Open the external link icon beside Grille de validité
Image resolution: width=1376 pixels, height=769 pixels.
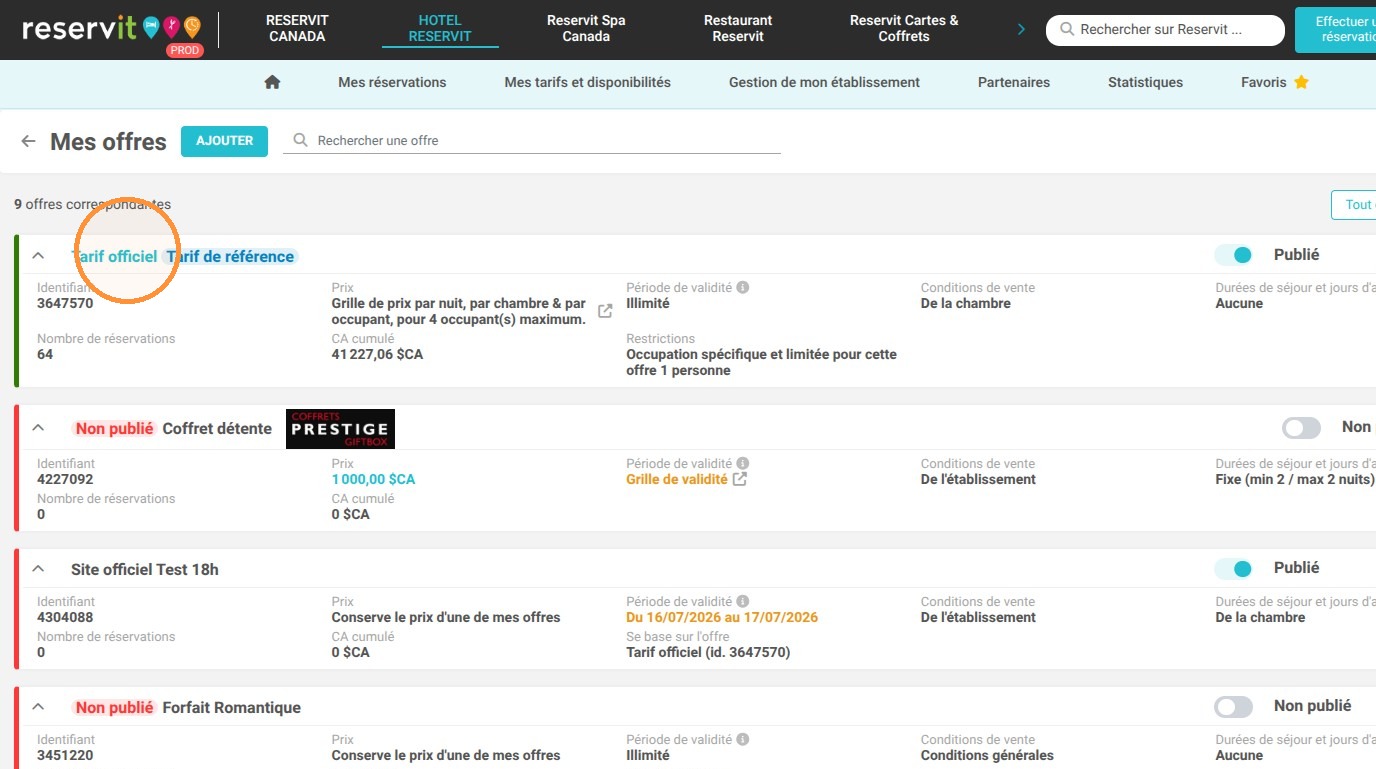tap(740, 479)
